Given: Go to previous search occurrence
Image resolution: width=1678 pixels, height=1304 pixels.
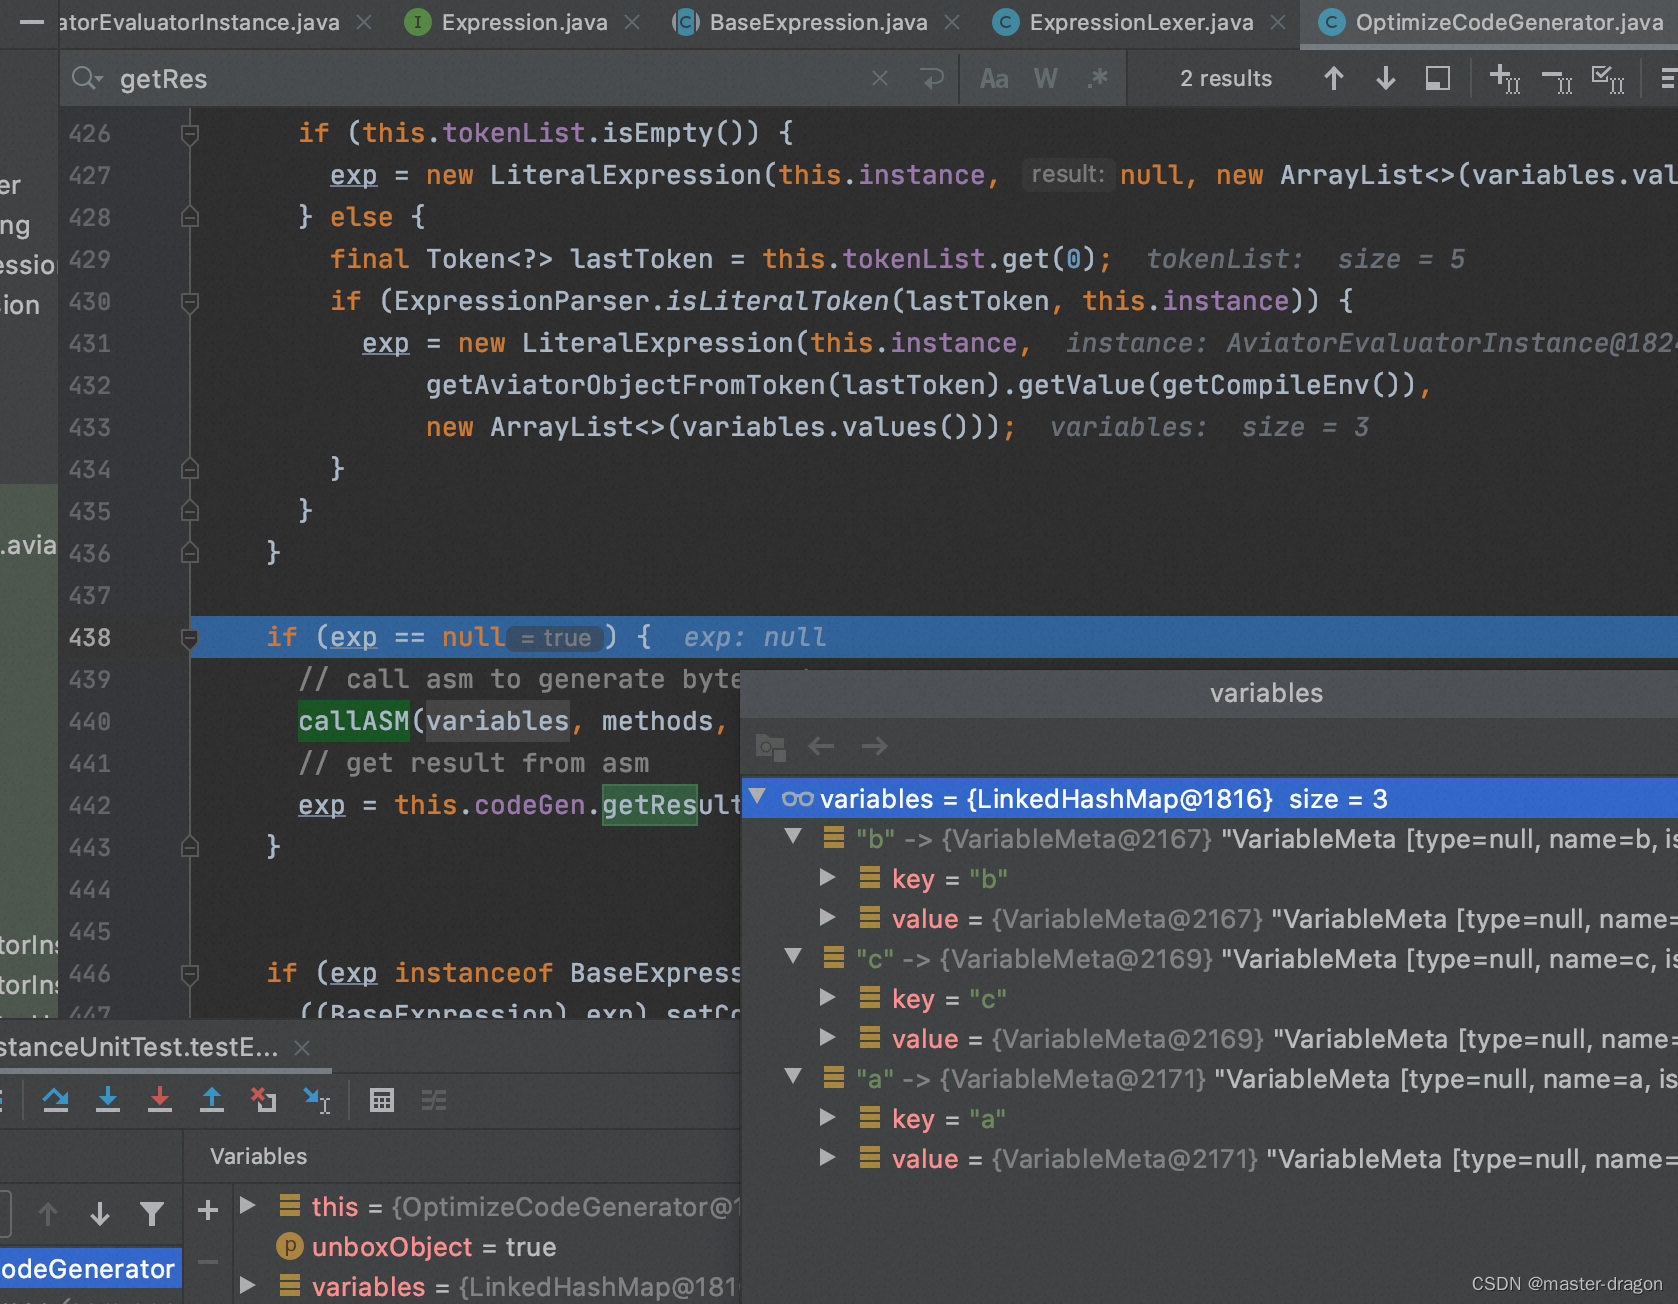Looking at the screenshot, I should tap(1333, 78).
